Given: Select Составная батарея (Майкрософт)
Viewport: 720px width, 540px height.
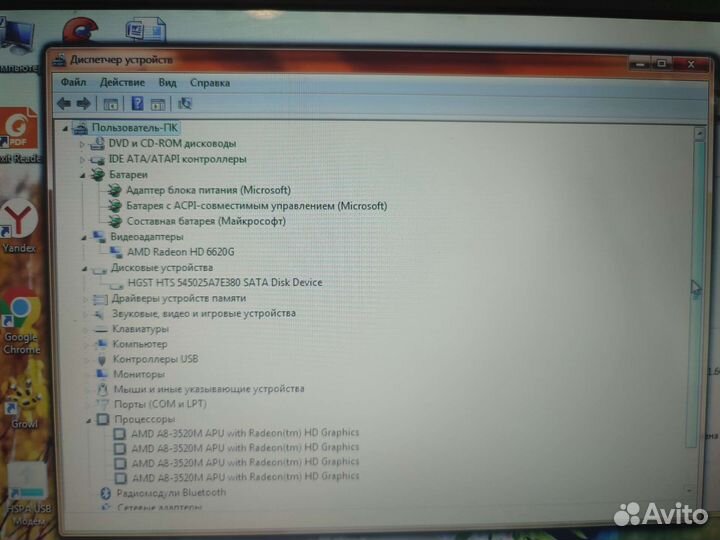Looking at the screenshot, I should (206, 221).
